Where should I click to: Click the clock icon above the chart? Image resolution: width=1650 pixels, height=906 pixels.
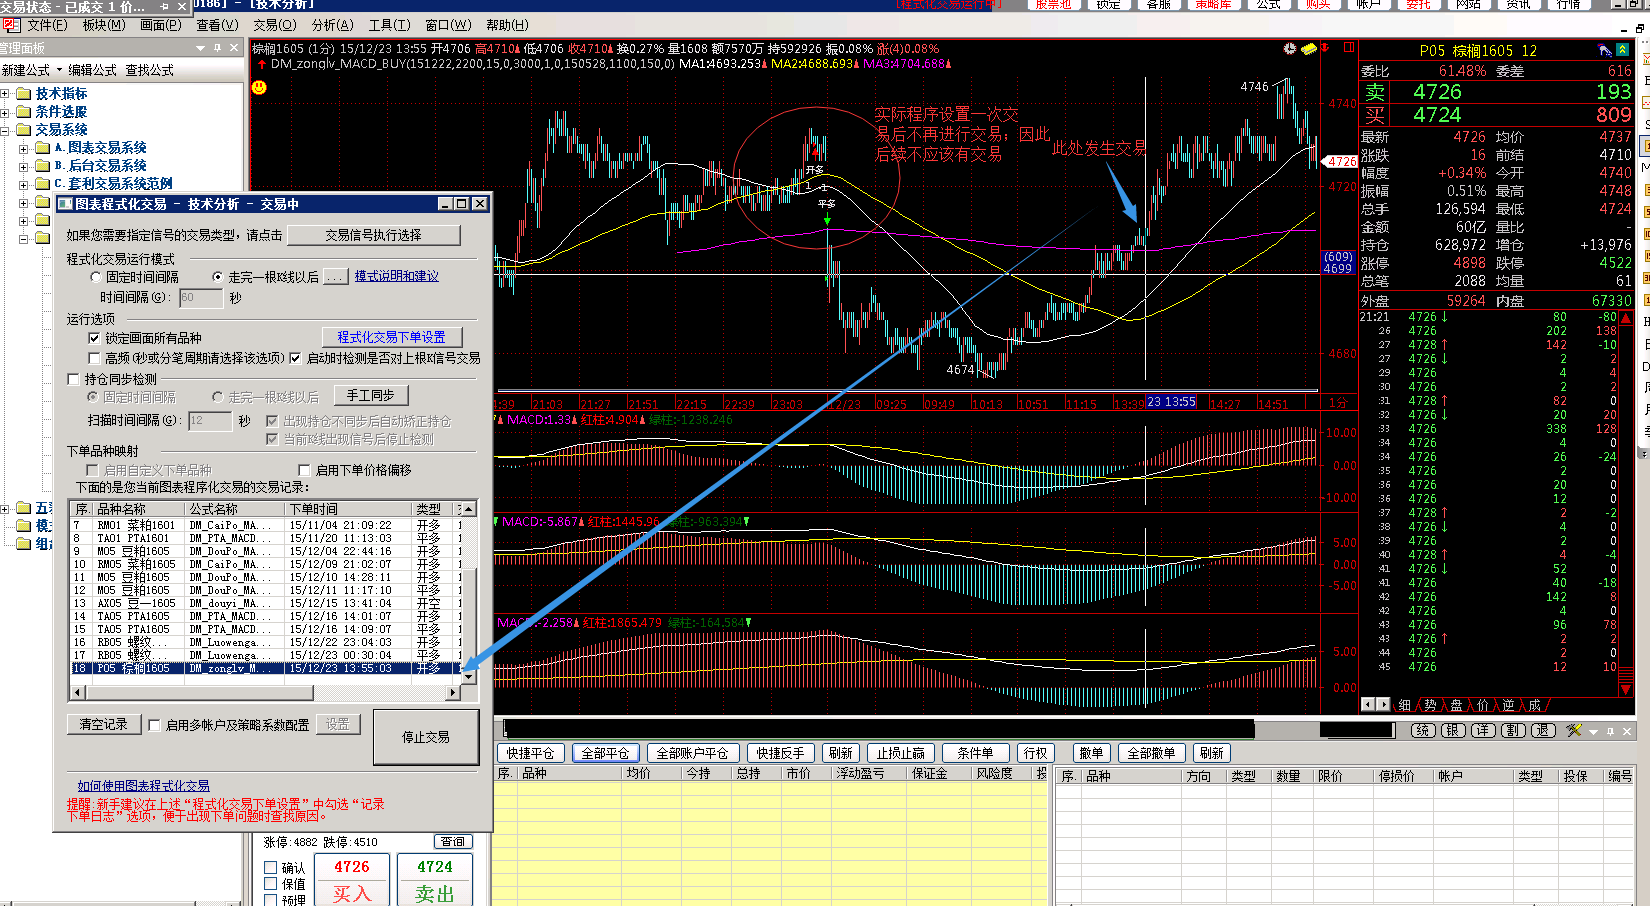[1290, 49]
